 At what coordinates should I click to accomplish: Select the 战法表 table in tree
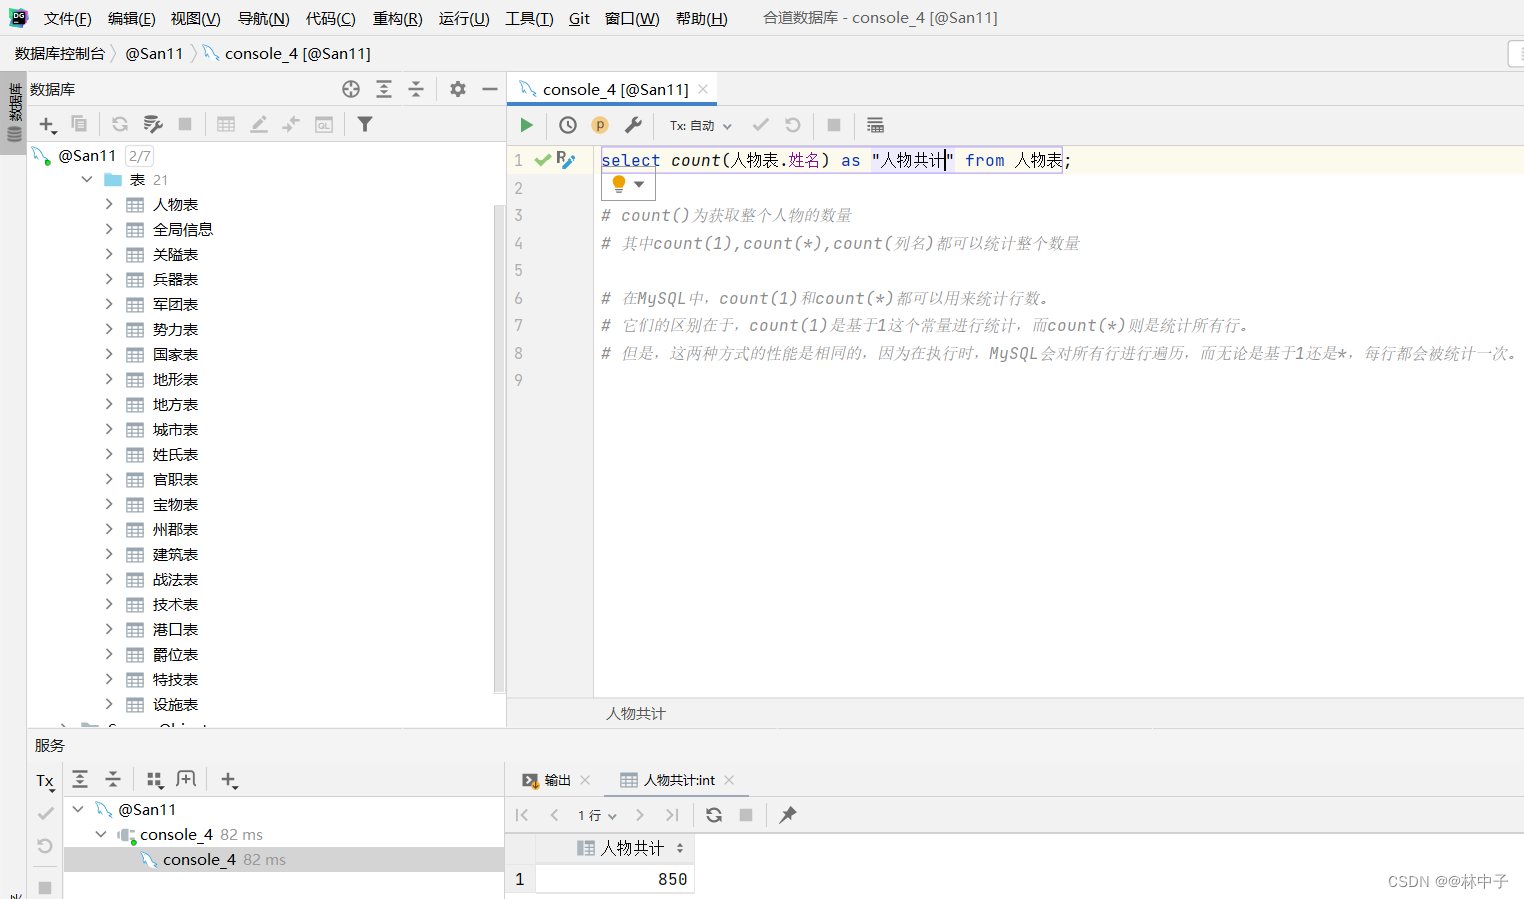[175, 579]
